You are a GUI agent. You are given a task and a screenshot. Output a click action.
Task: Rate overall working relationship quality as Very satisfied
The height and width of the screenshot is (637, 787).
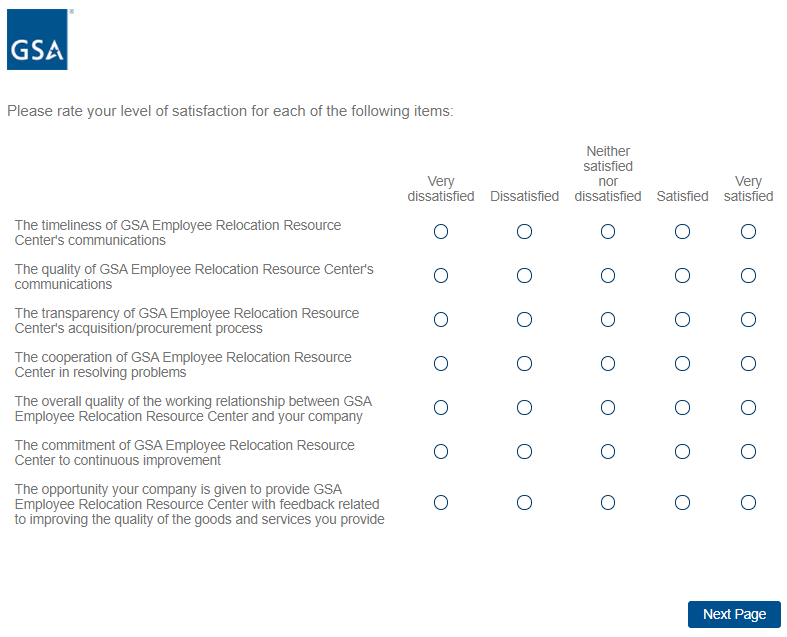pyautogui.click(x=748, y=408)
